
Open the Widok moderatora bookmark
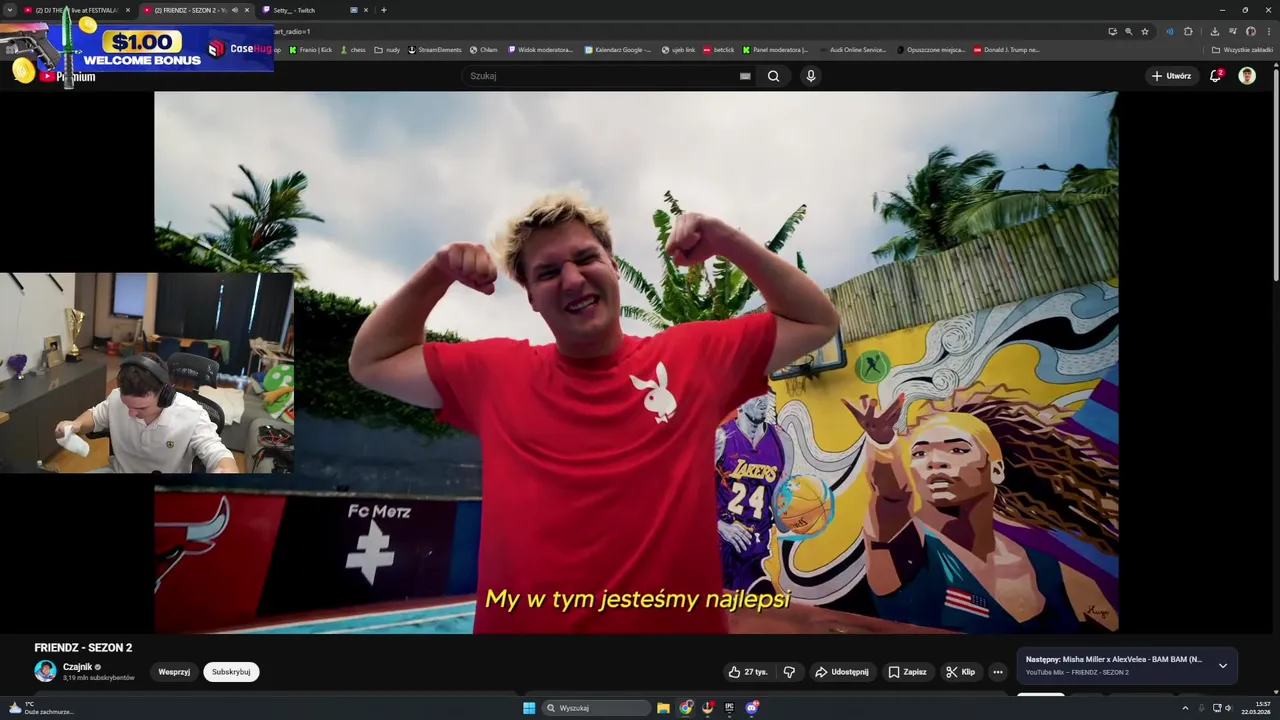click(541, 49)
